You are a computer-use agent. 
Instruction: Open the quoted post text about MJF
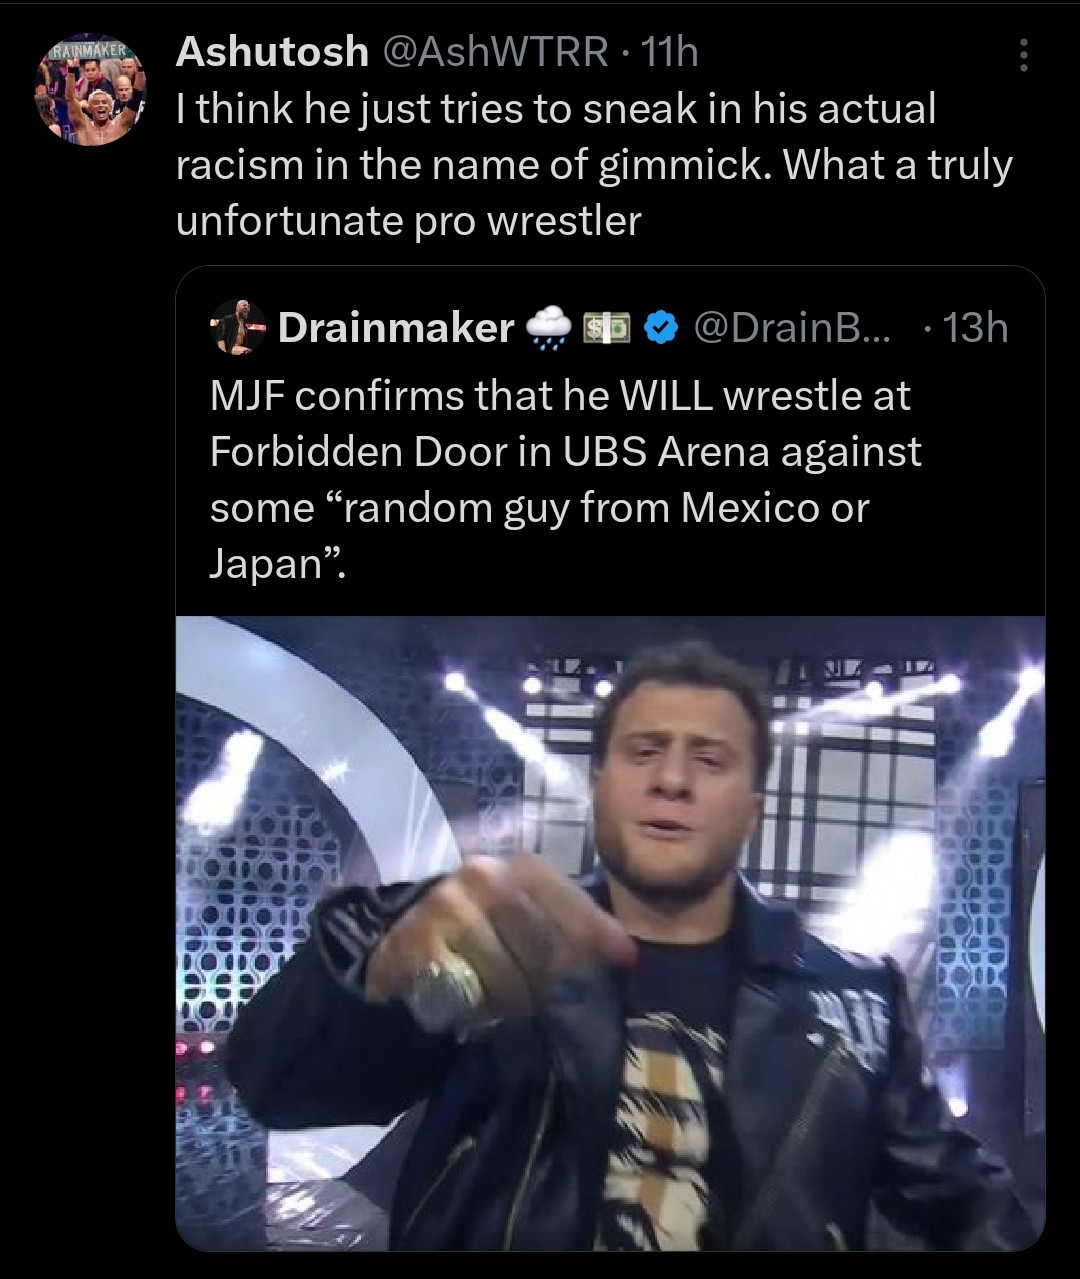[x=565, y=480]
